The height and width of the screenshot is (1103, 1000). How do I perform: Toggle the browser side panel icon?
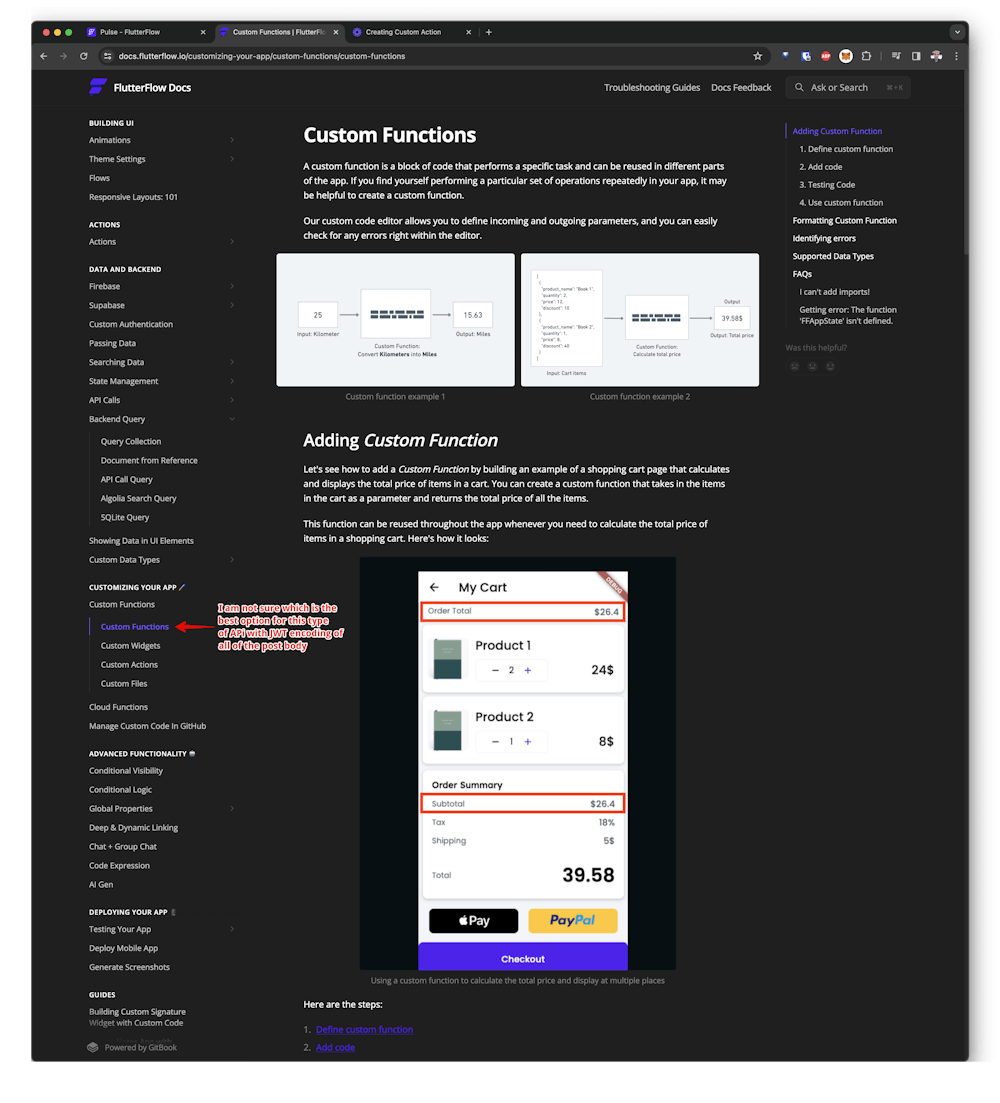916,56
